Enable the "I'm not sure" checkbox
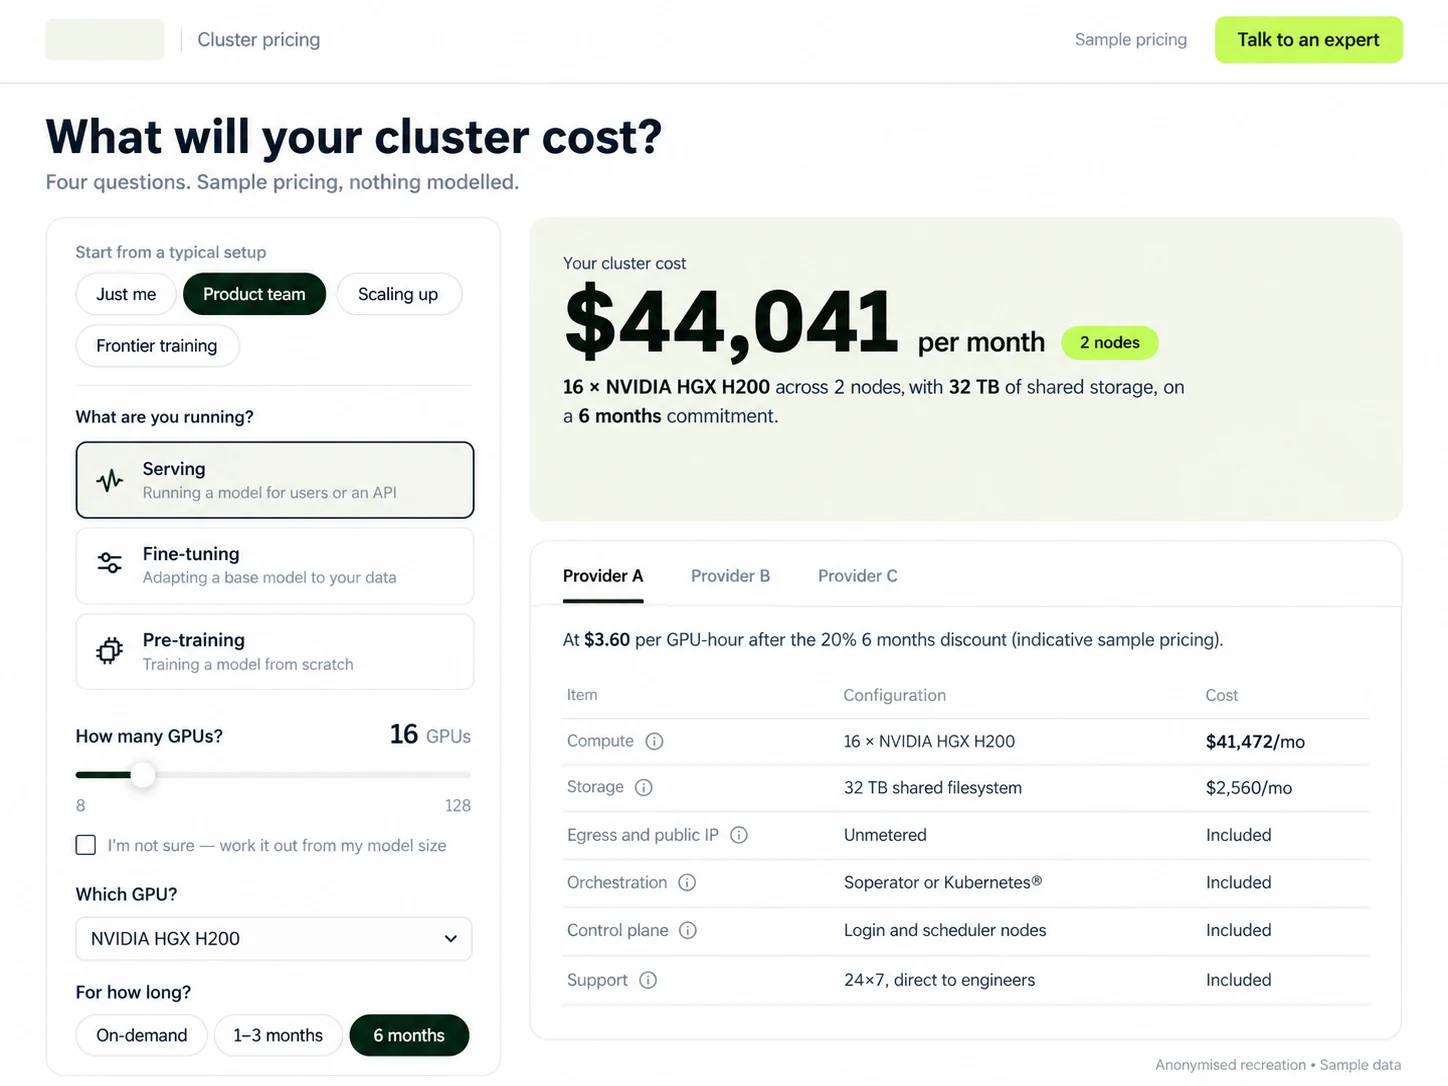1448x1086 pixels. pos(86,845)
